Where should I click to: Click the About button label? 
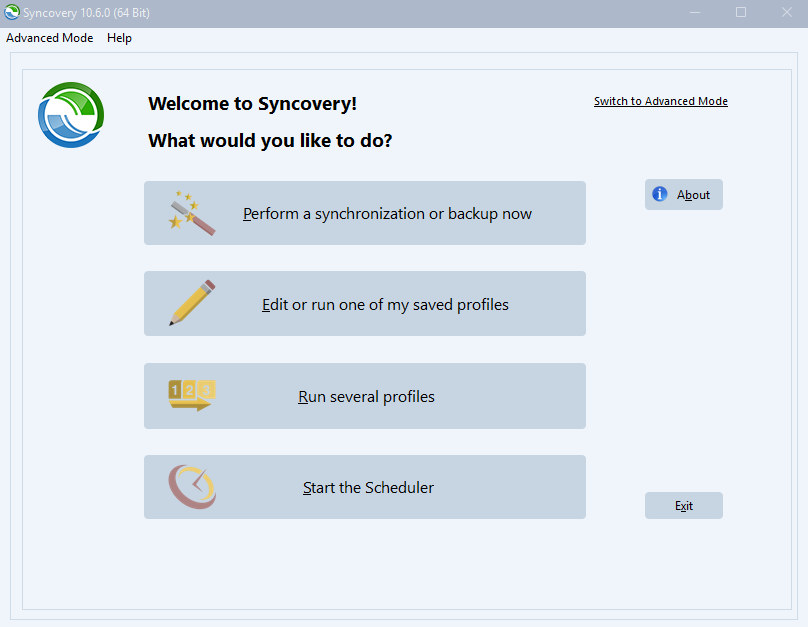click(x=693, y=195)
